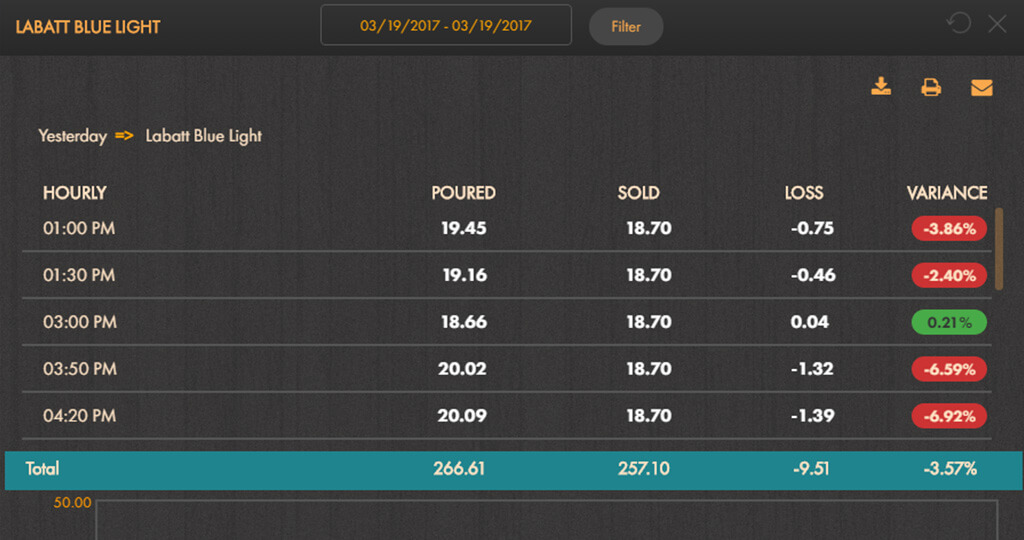Click the Filter button
This screenshot has width=1024, height=540.
(626, 27)
